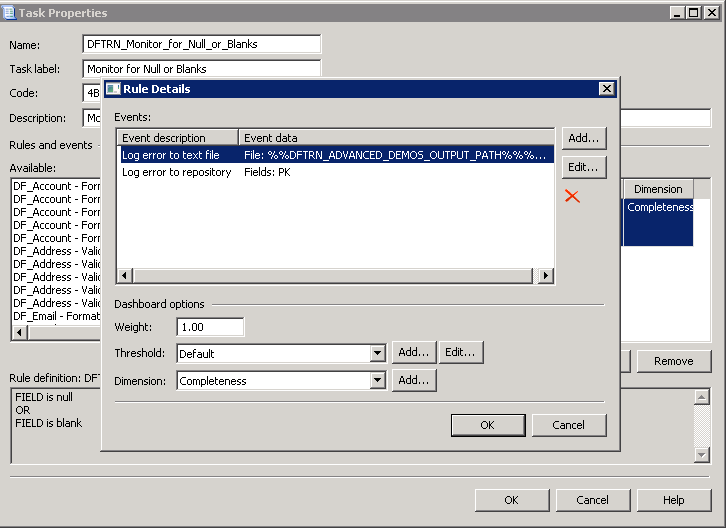726x528 pixels.
Task: Click the Rule Details title bar icon
Action: (113, 88)
